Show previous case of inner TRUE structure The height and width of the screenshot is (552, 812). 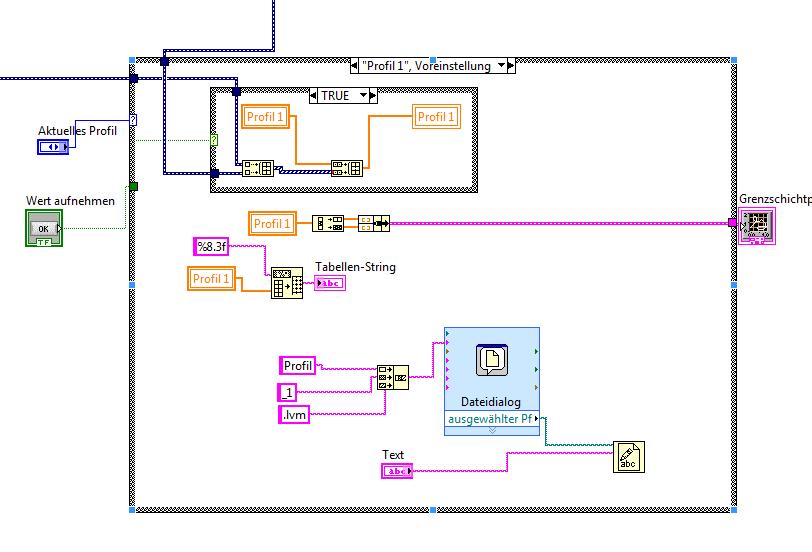tap(313, 95)
